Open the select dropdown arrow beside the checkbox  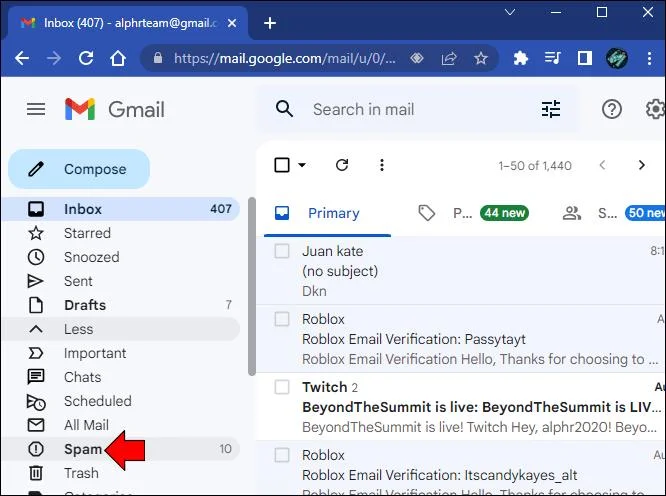(302, 165)
